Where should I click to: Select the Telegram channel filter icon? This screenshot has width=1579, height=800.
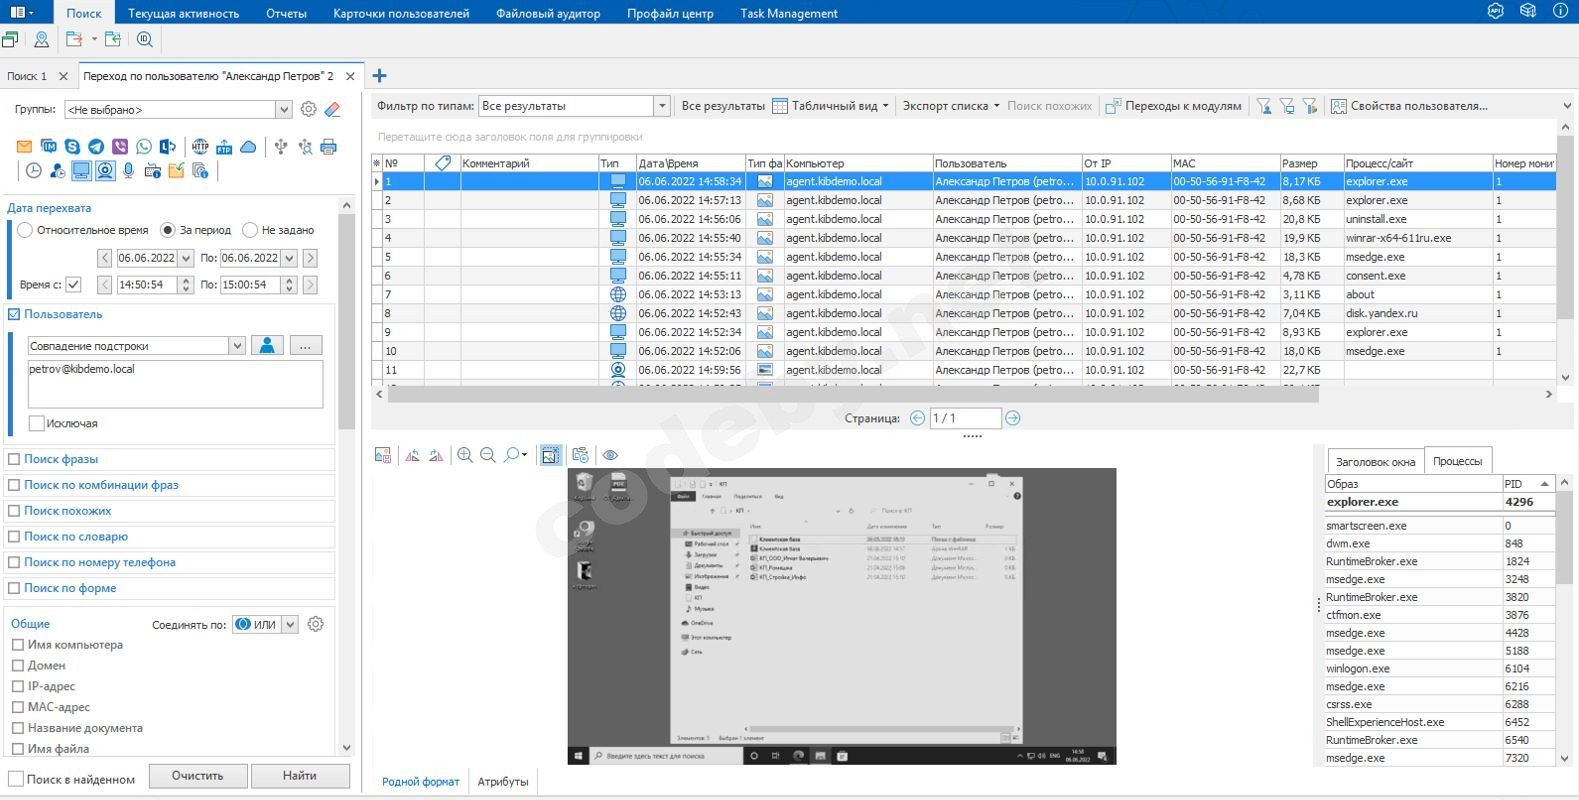(x=96, y=147)
